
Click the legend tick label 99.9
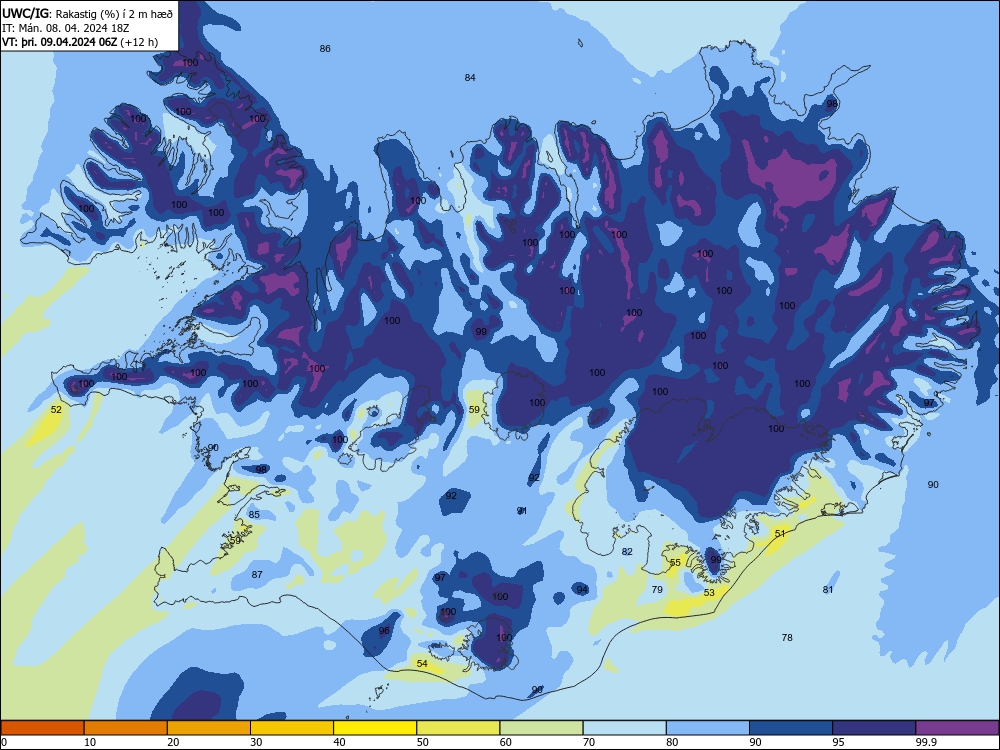pos(925,742)
